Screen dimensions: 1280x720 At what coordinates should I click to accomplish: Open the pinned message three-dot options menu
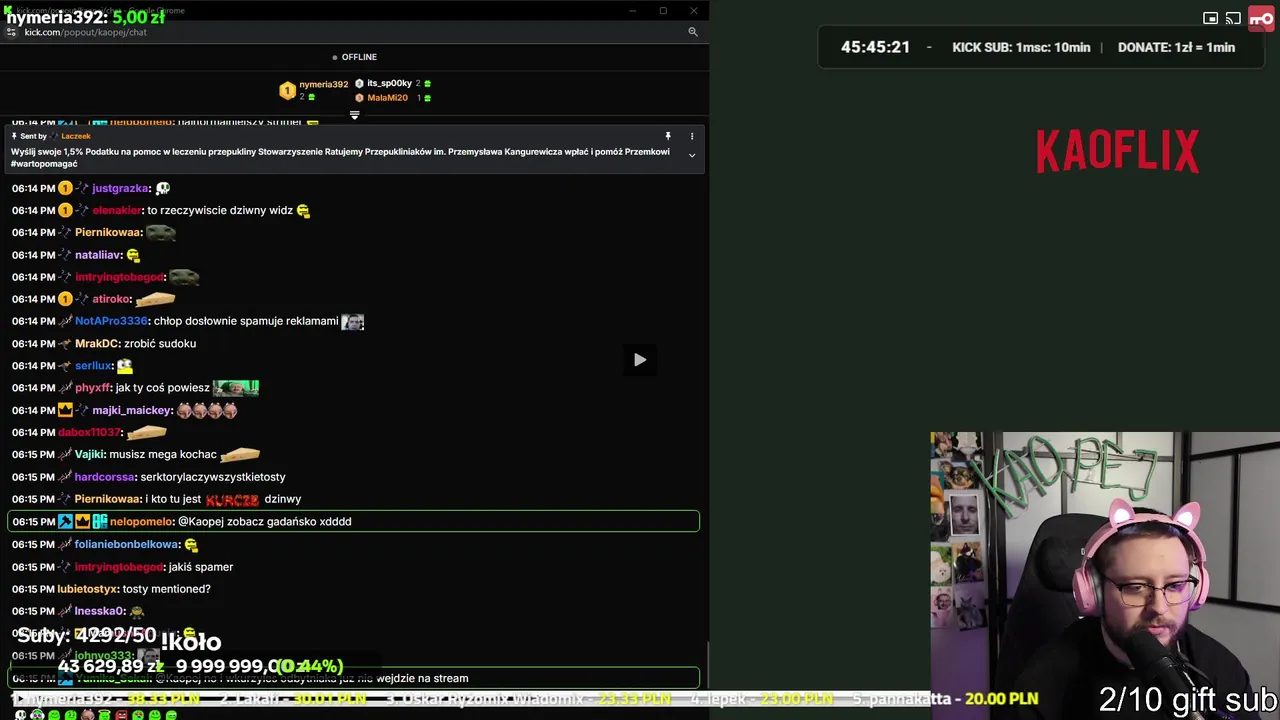pyautogui.click(x=691, y=136)
